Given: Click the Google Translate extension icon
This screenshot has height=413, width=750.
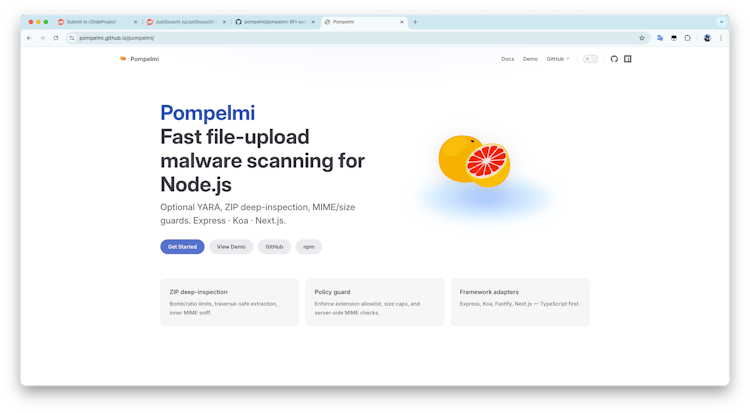Looking at the screenshot, I should pos(661,38).
